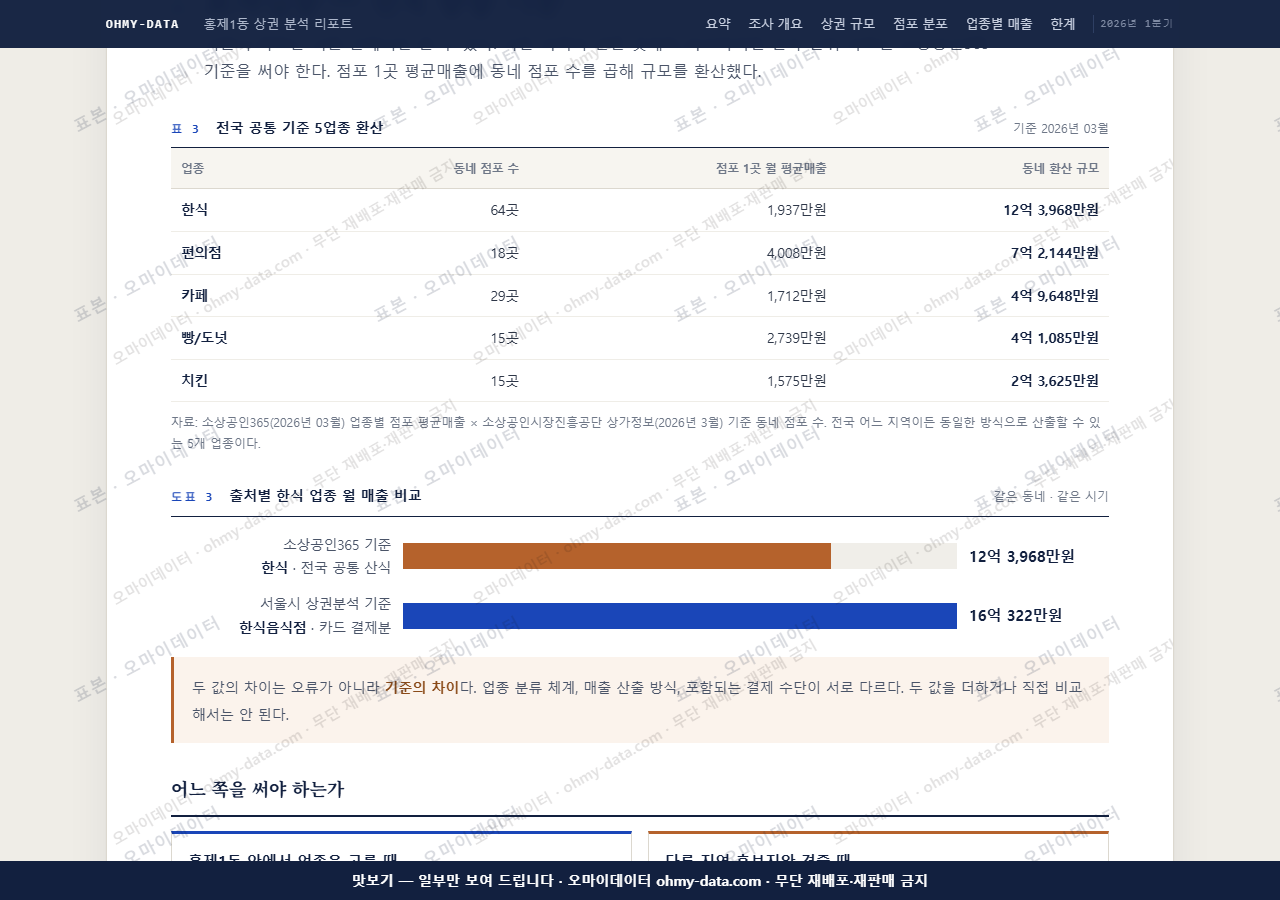Click the 1,937만원 average sales cell
The height and width of the screenshot is (900, 1280).
coord(797,210)
